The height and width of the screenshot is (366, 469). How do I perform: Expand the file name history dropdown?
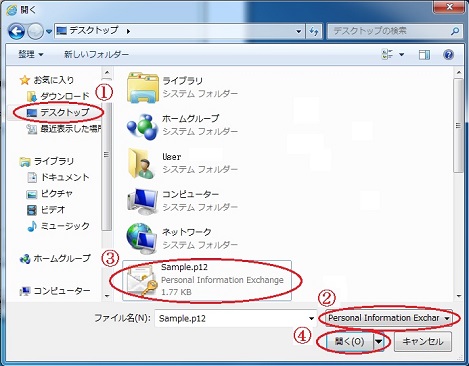click(x=311, y=318)
